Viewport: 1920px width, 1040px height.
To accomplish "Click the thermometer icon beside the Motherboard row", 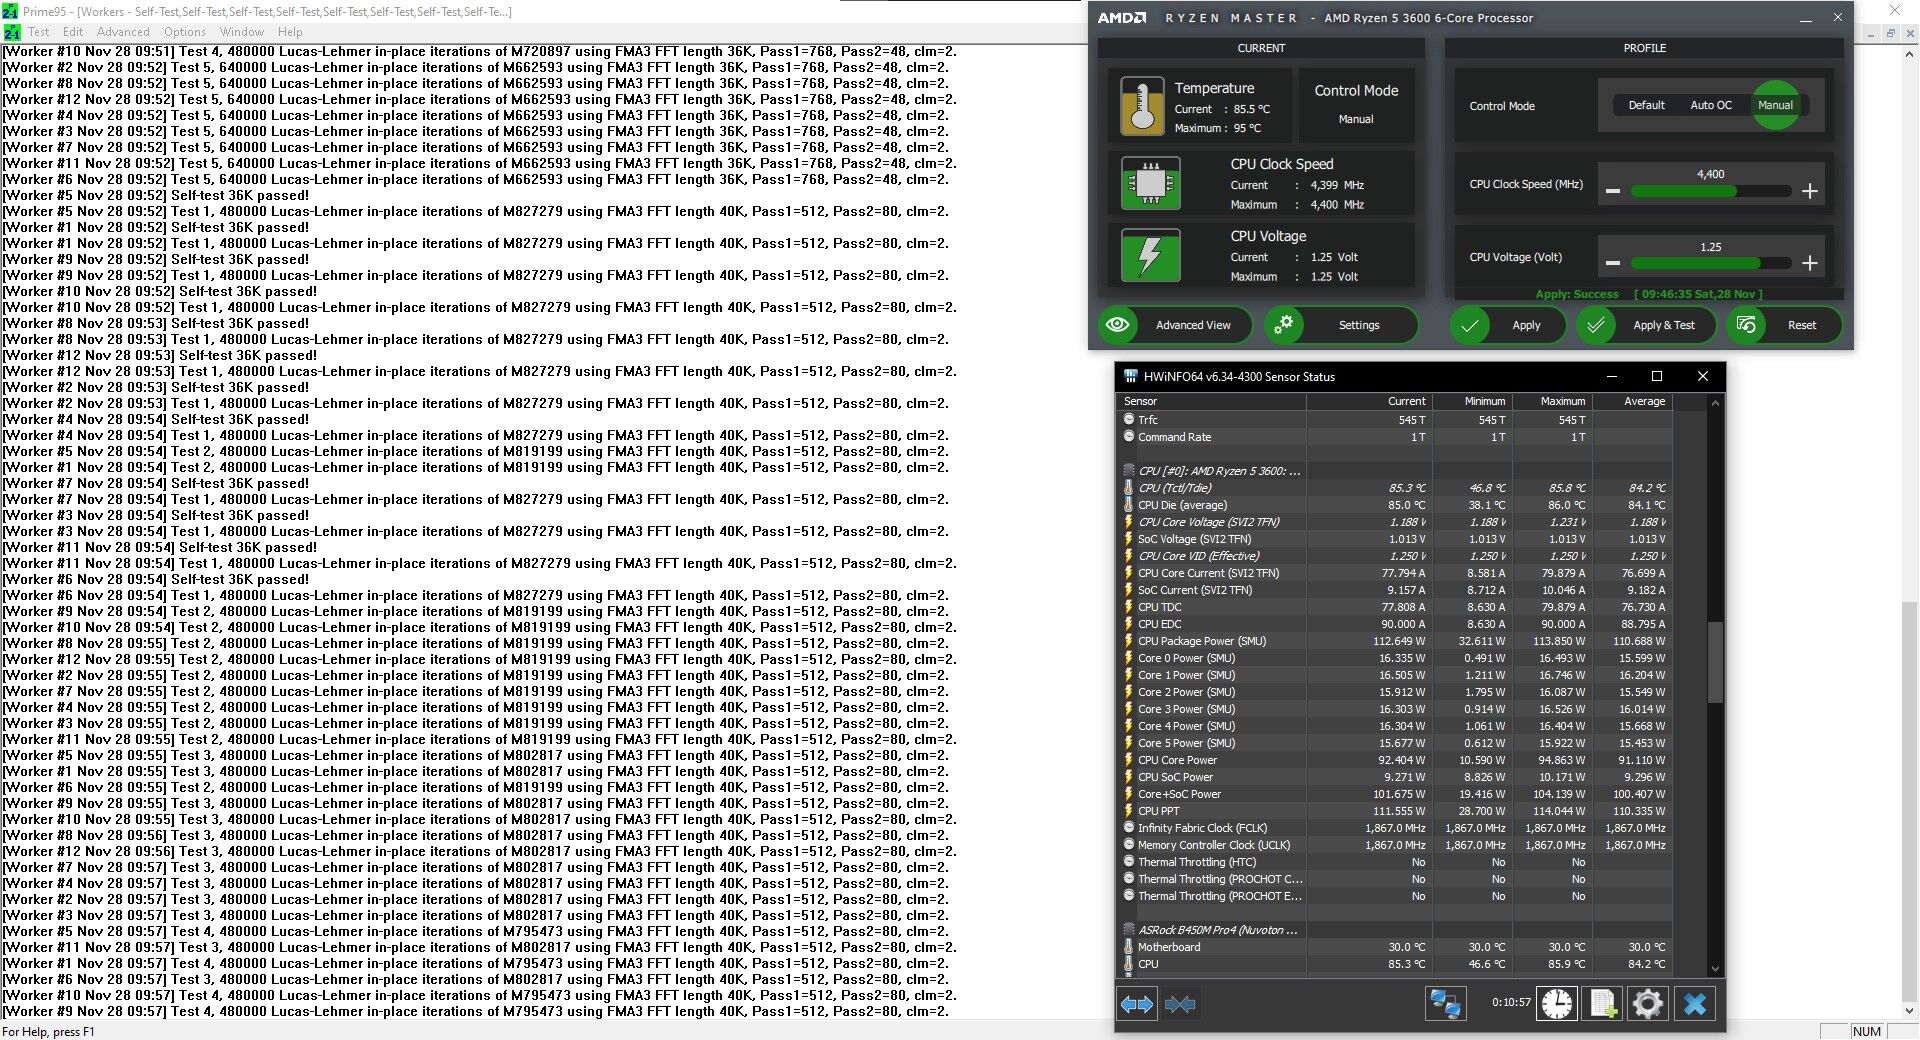I will coord(1129,947).
